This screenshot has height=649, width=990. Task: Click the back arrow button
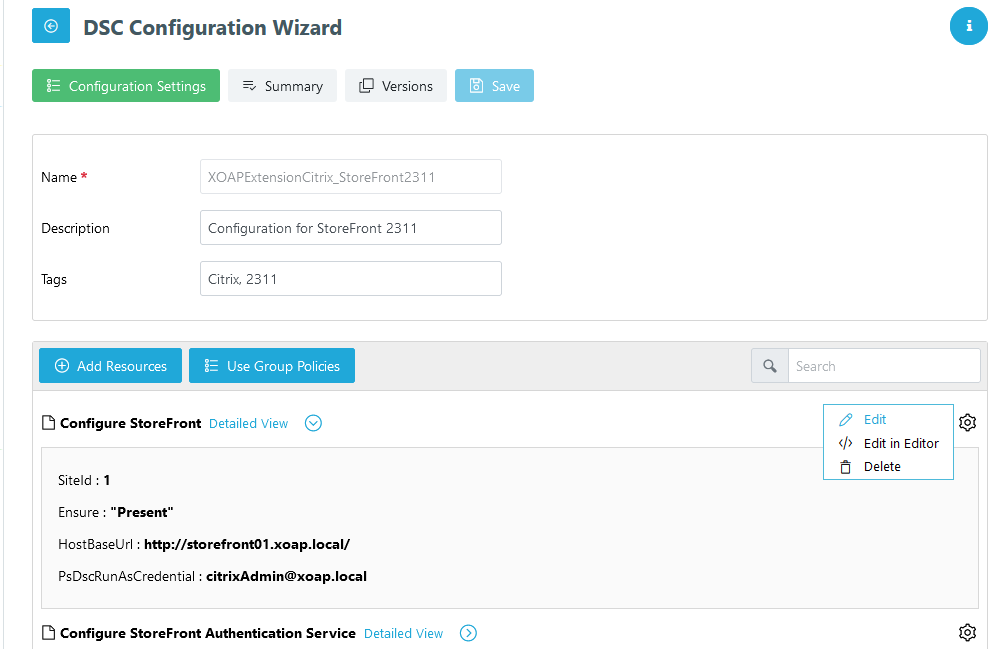[51, 26]
